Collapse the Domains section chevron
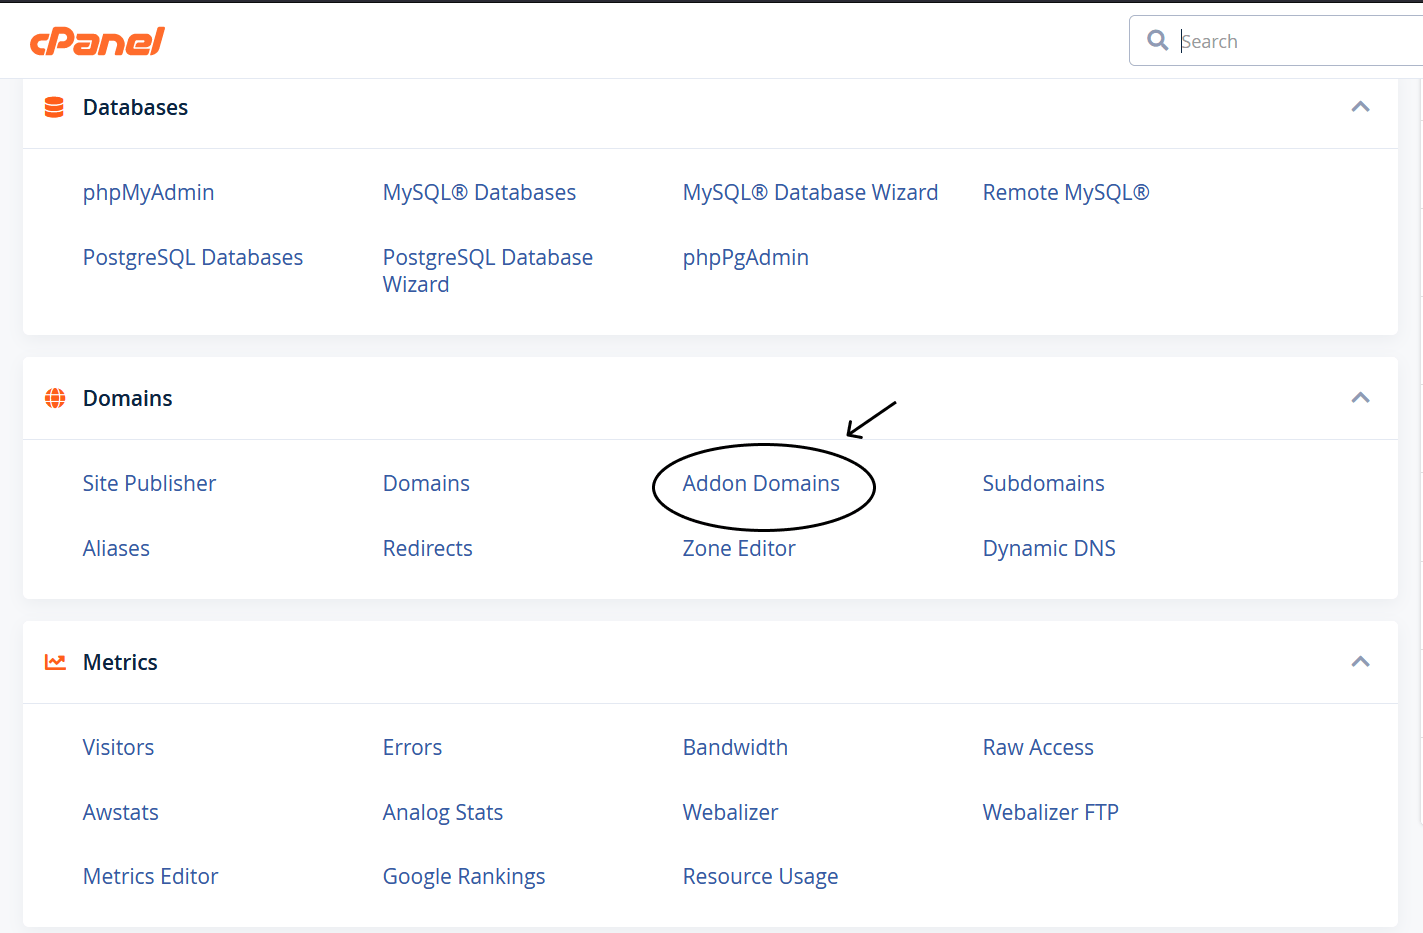The width and height of the screenshot is (1423, 933). [x=1360, y=398]
